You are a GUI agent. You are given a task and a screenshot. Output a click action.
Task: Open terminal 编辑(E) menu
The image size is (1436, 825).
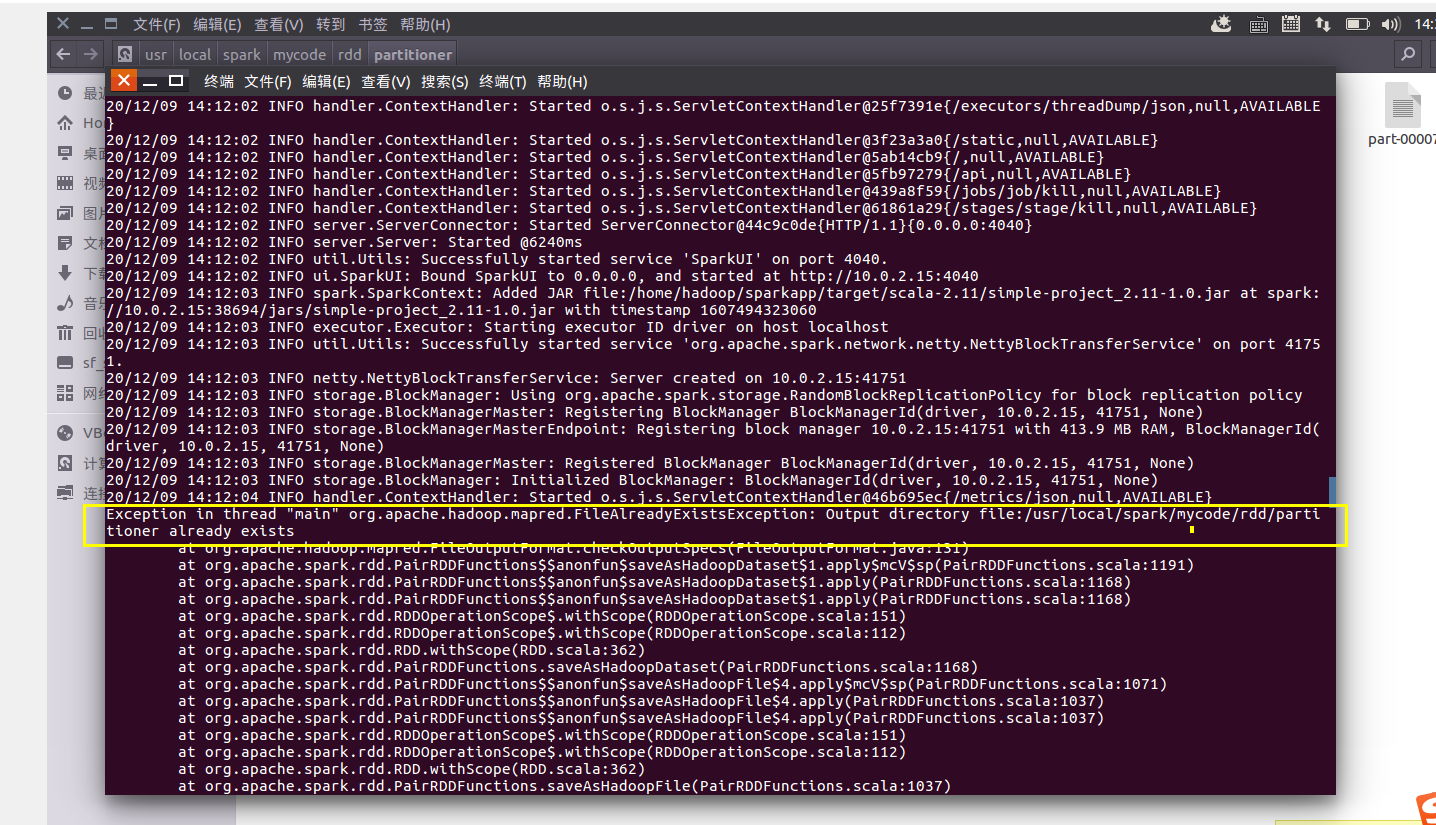(x=326, y=82)
